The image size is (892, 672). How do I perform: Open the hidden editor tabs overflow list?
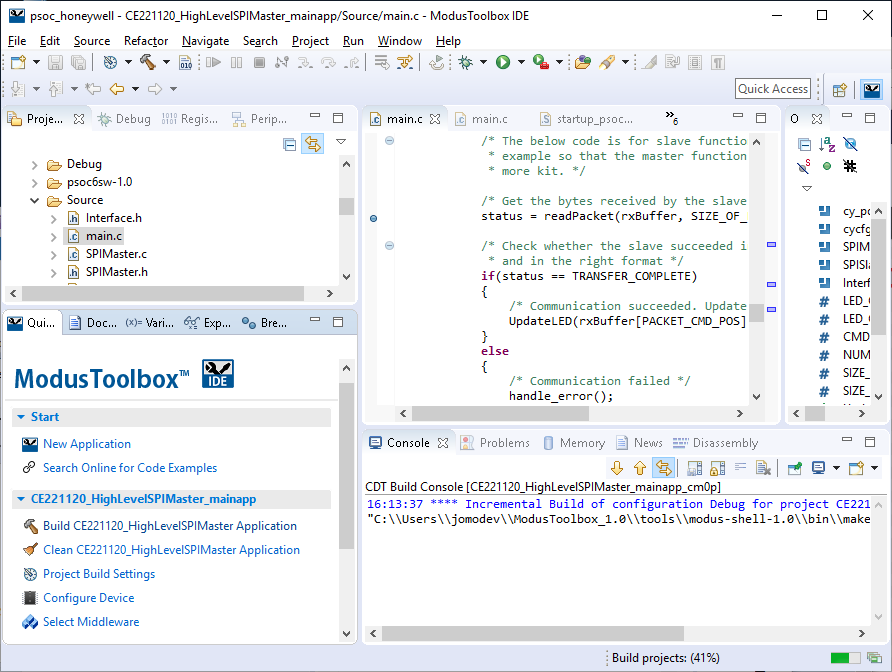(672, 118)
